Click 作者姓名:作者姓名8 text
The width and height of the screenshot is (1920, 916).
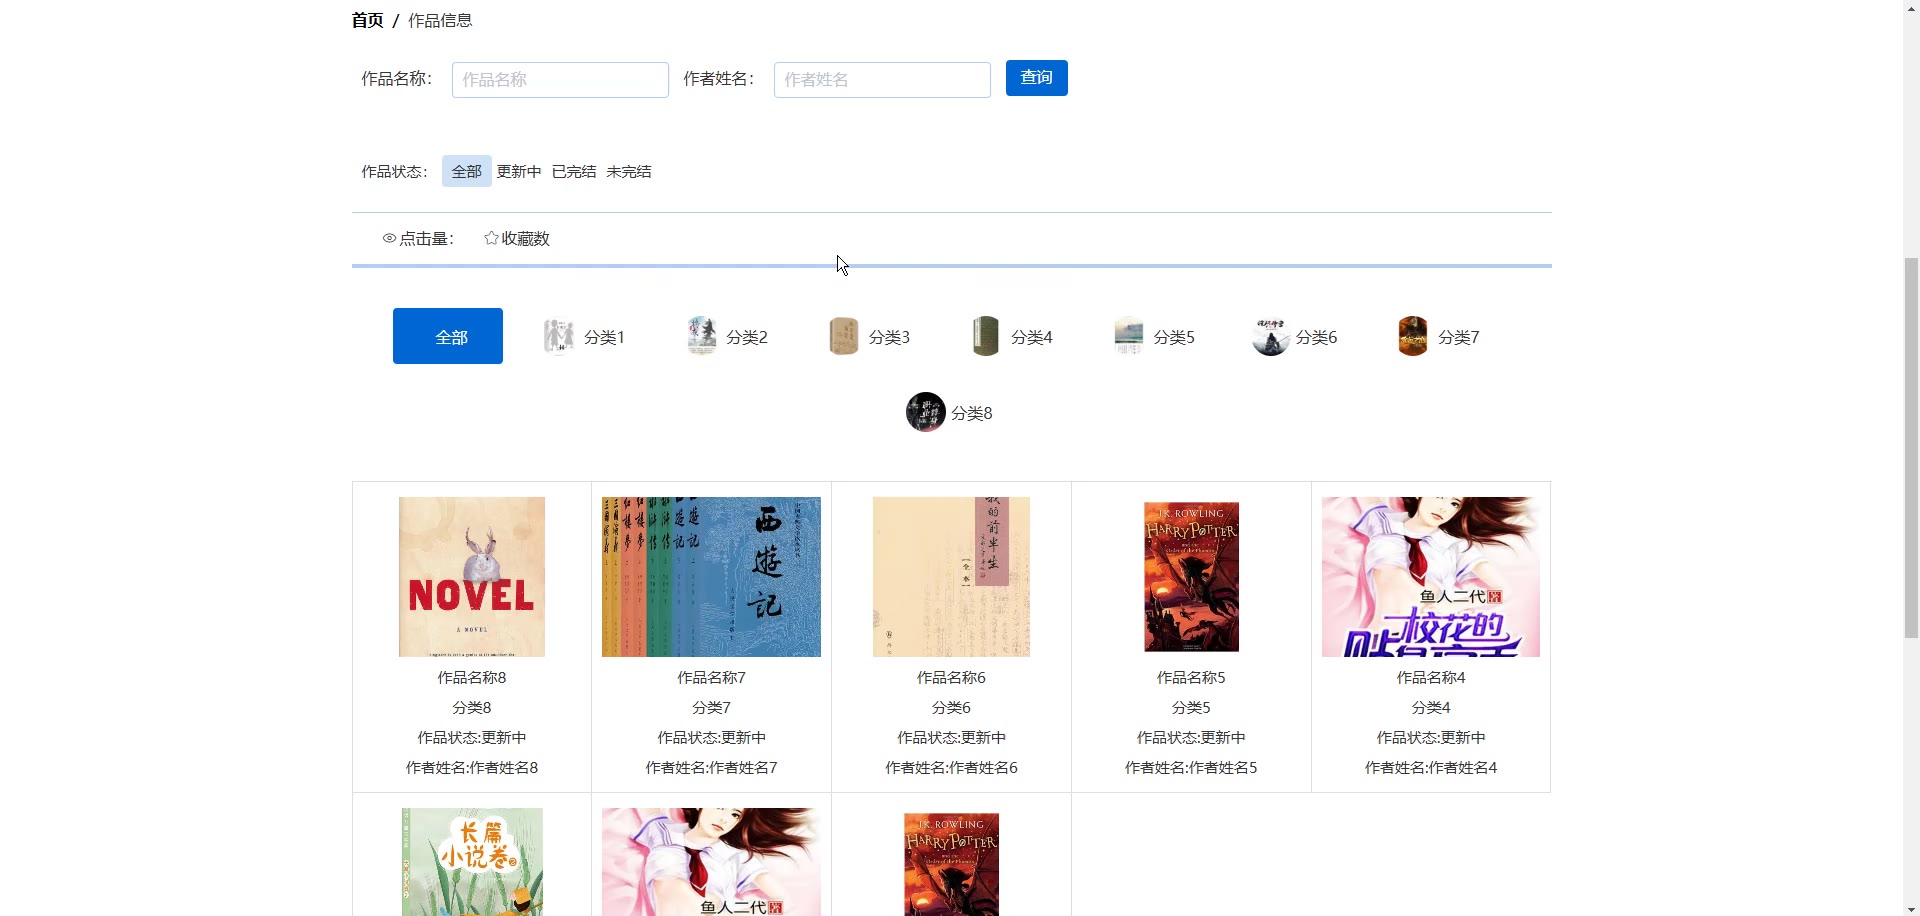[x=472, y=768]
